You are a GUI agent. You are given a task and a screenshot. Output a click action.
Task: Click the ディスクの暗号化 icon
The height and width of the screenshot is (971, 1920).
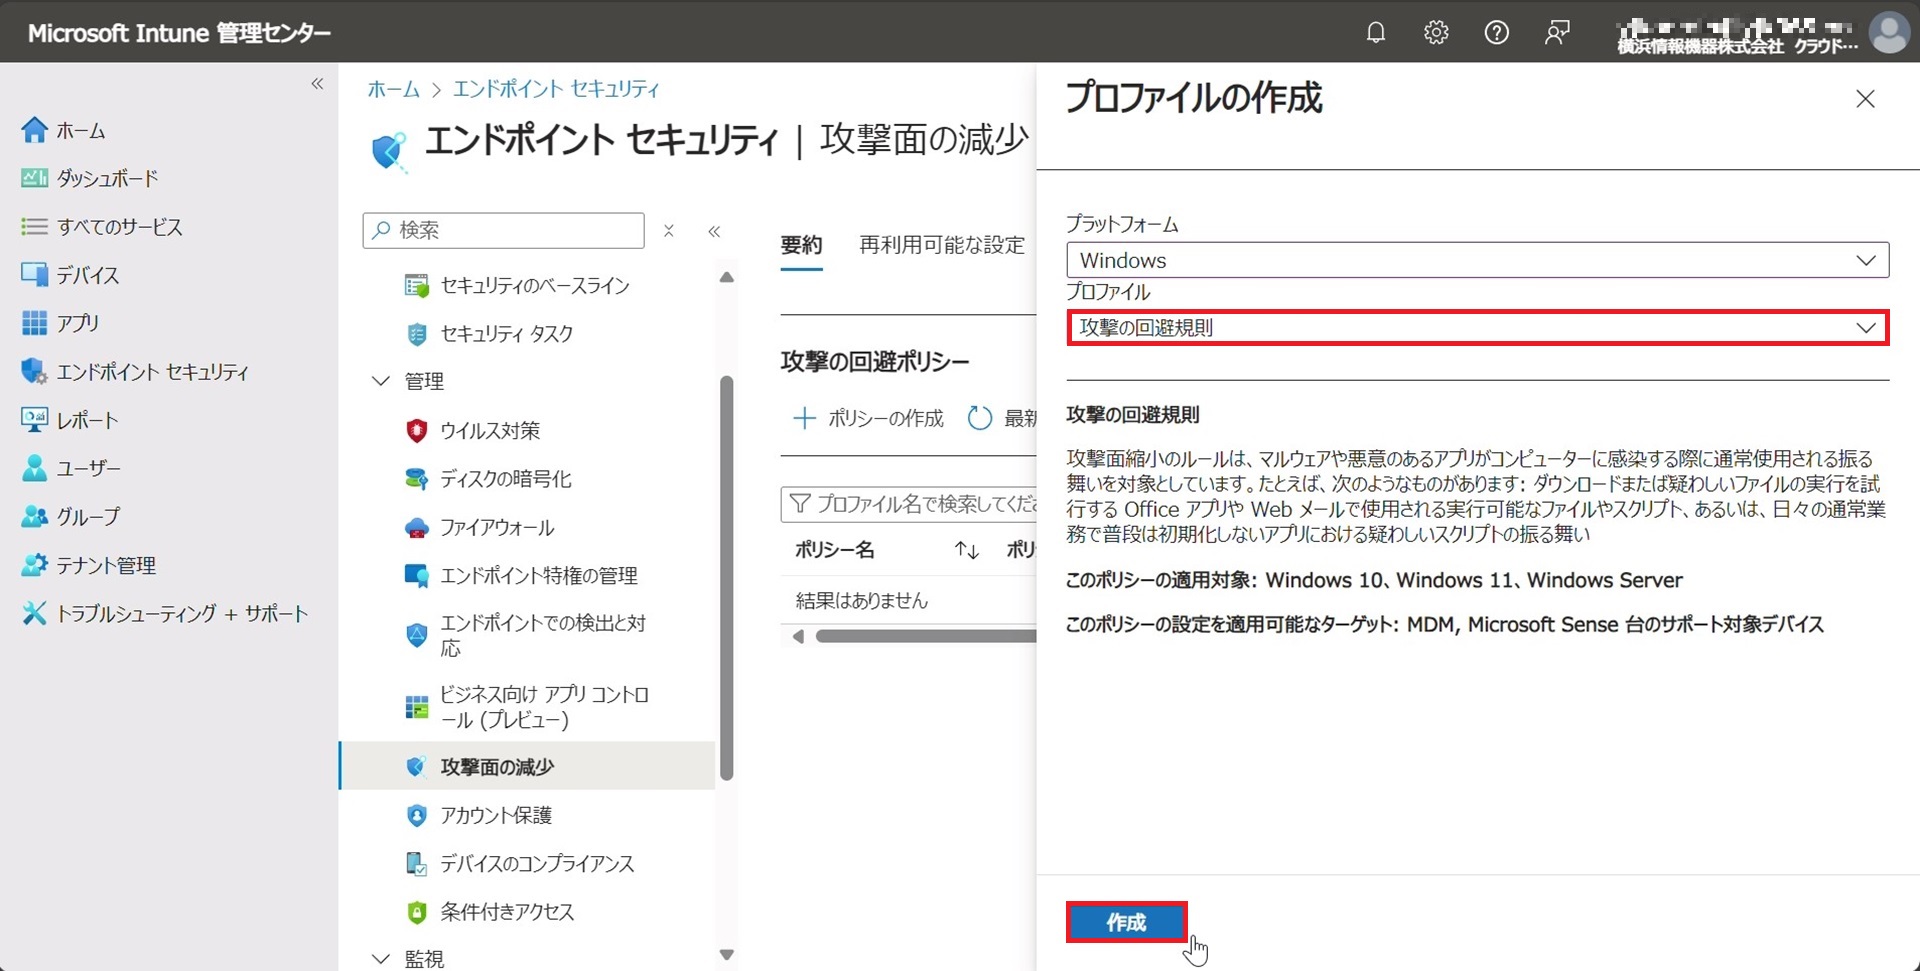pyautogui.click(x=416, y=479)
